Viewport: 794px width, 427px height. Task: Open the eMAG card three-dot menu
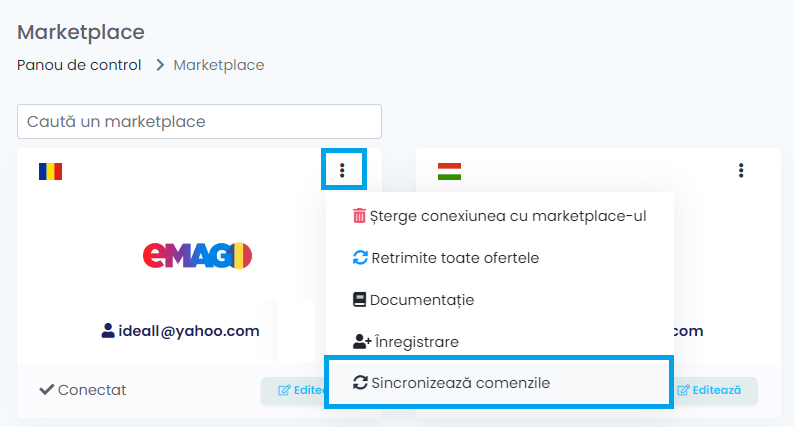(x=342, y=170)
